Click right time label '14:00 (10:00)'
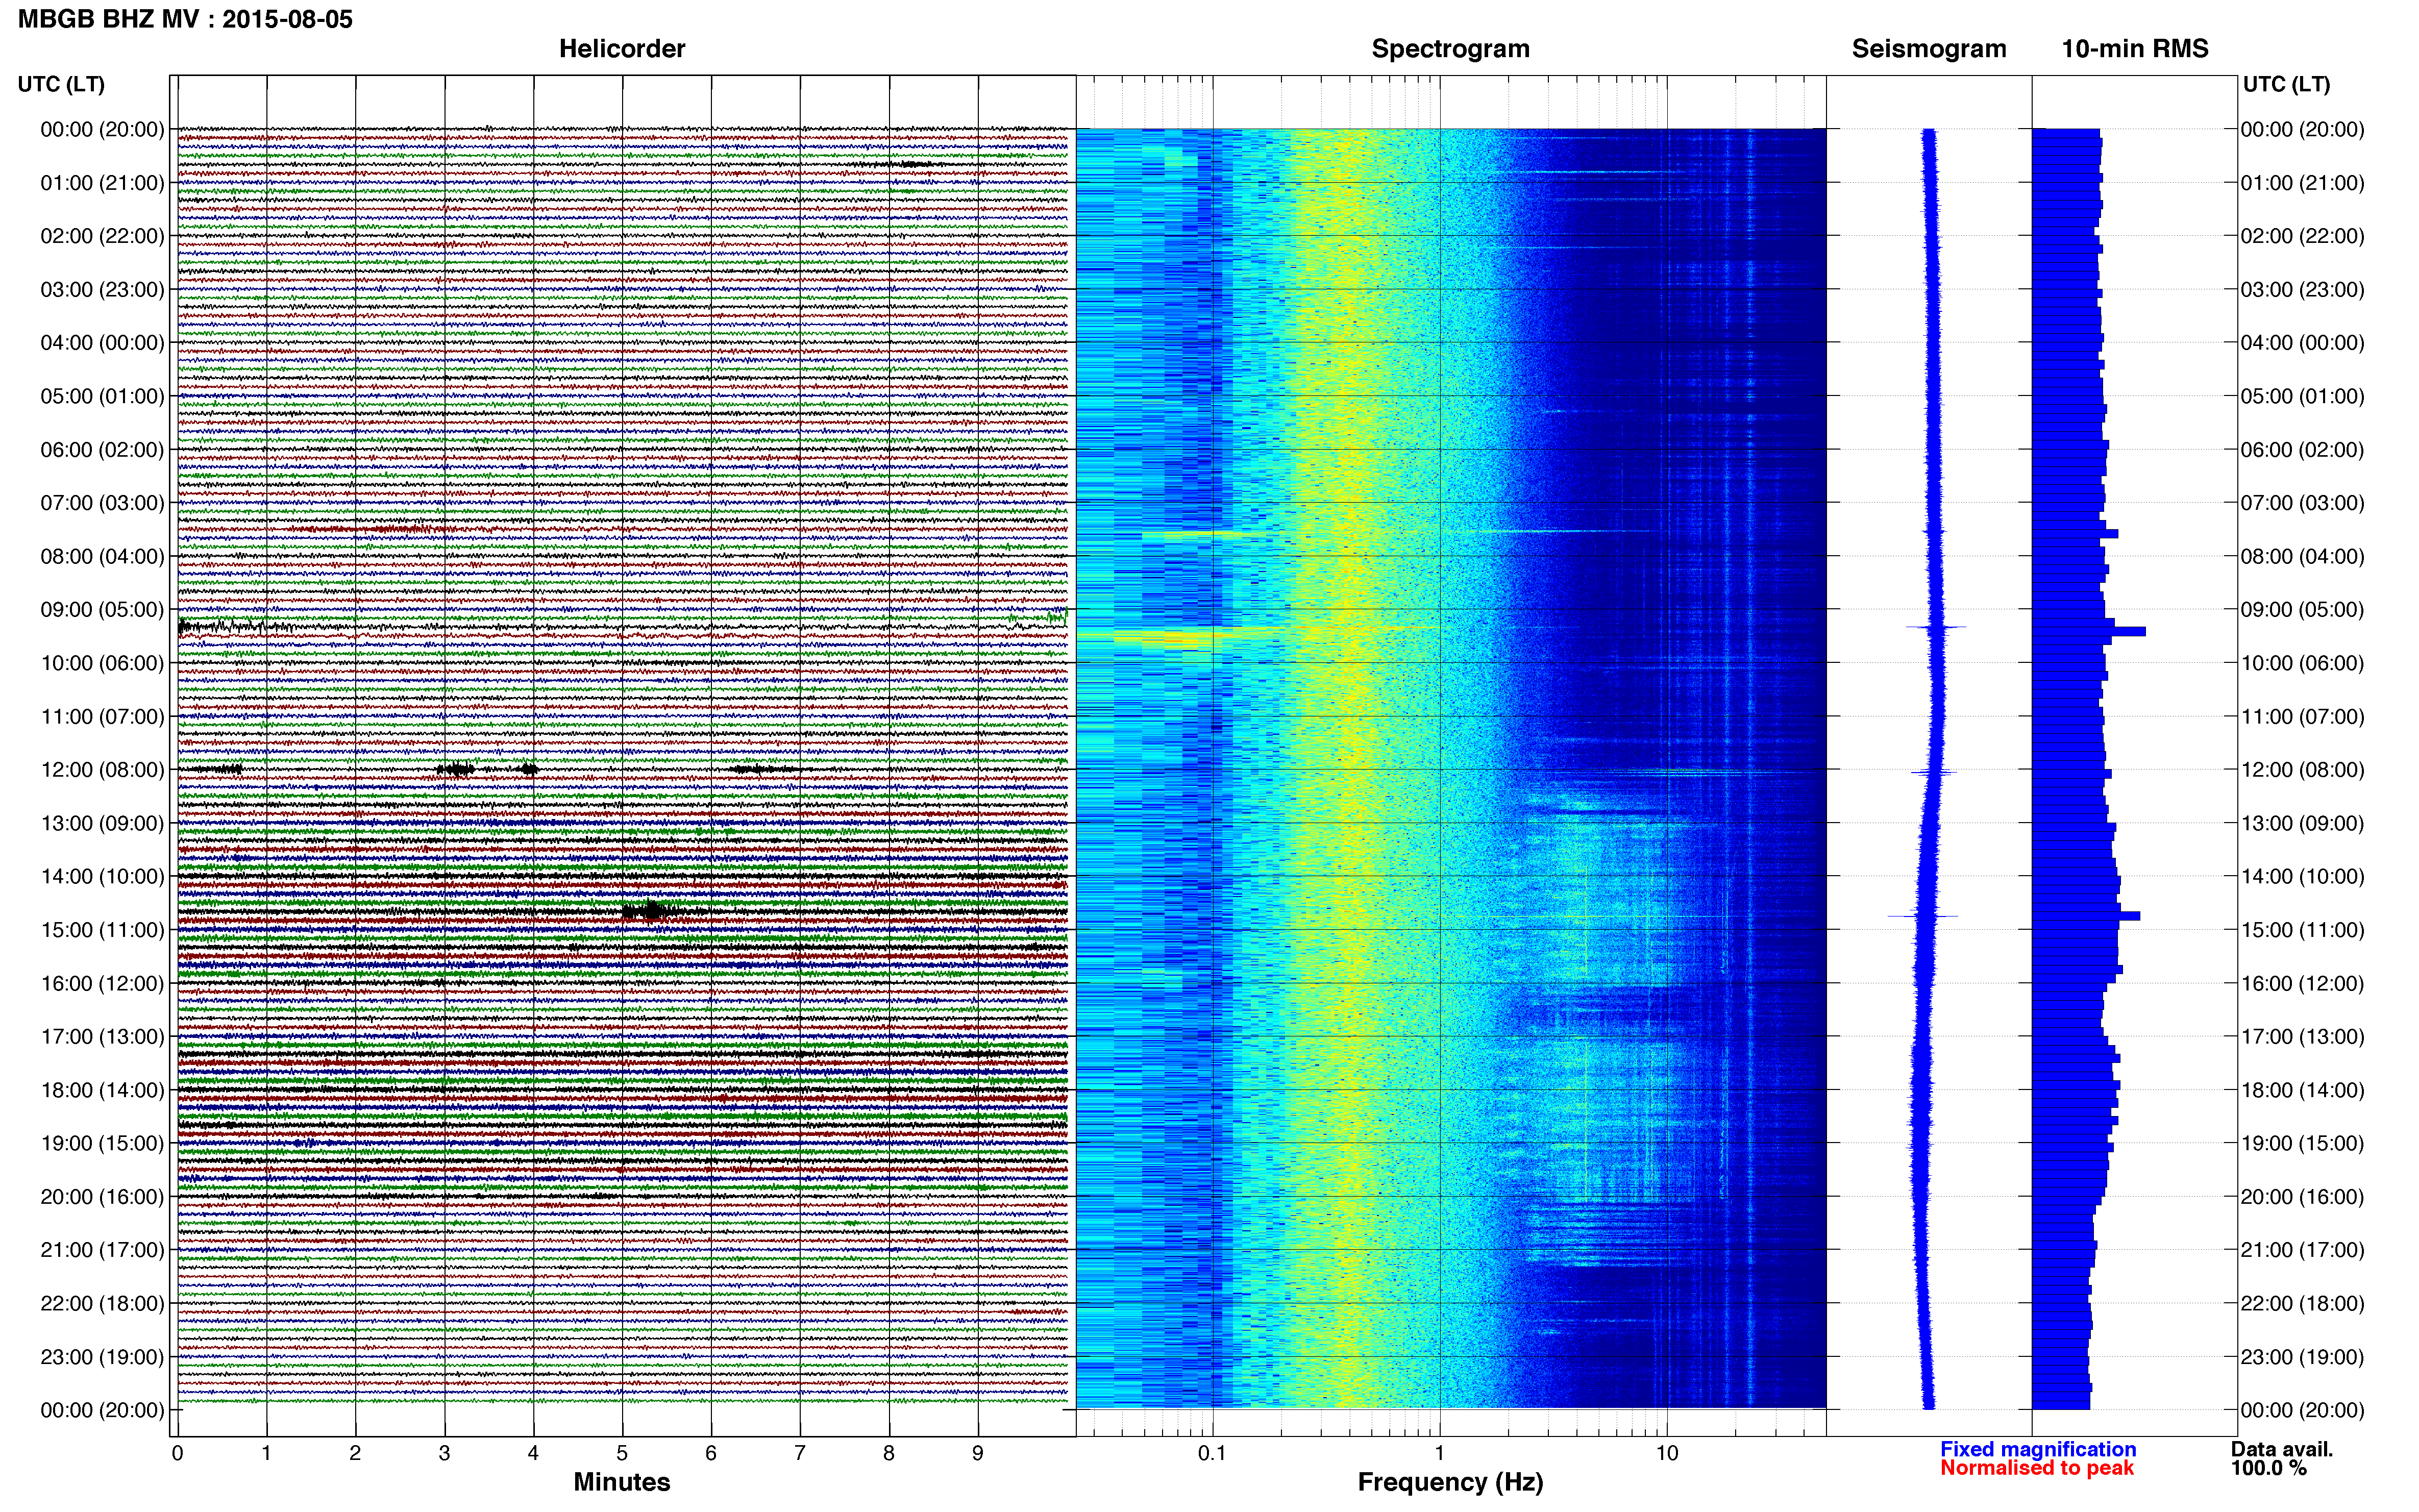 tap(2303, 877)
